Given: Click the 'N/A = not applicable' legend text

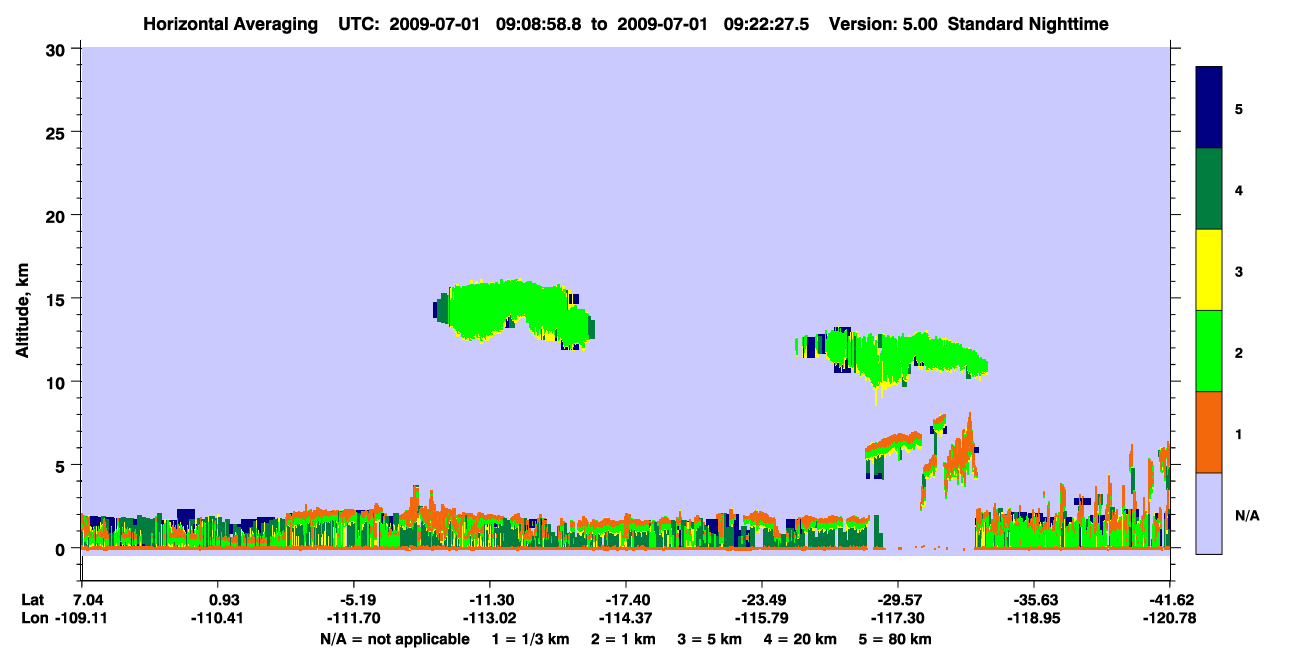Looking at the screenshot, I should point(395,639).
